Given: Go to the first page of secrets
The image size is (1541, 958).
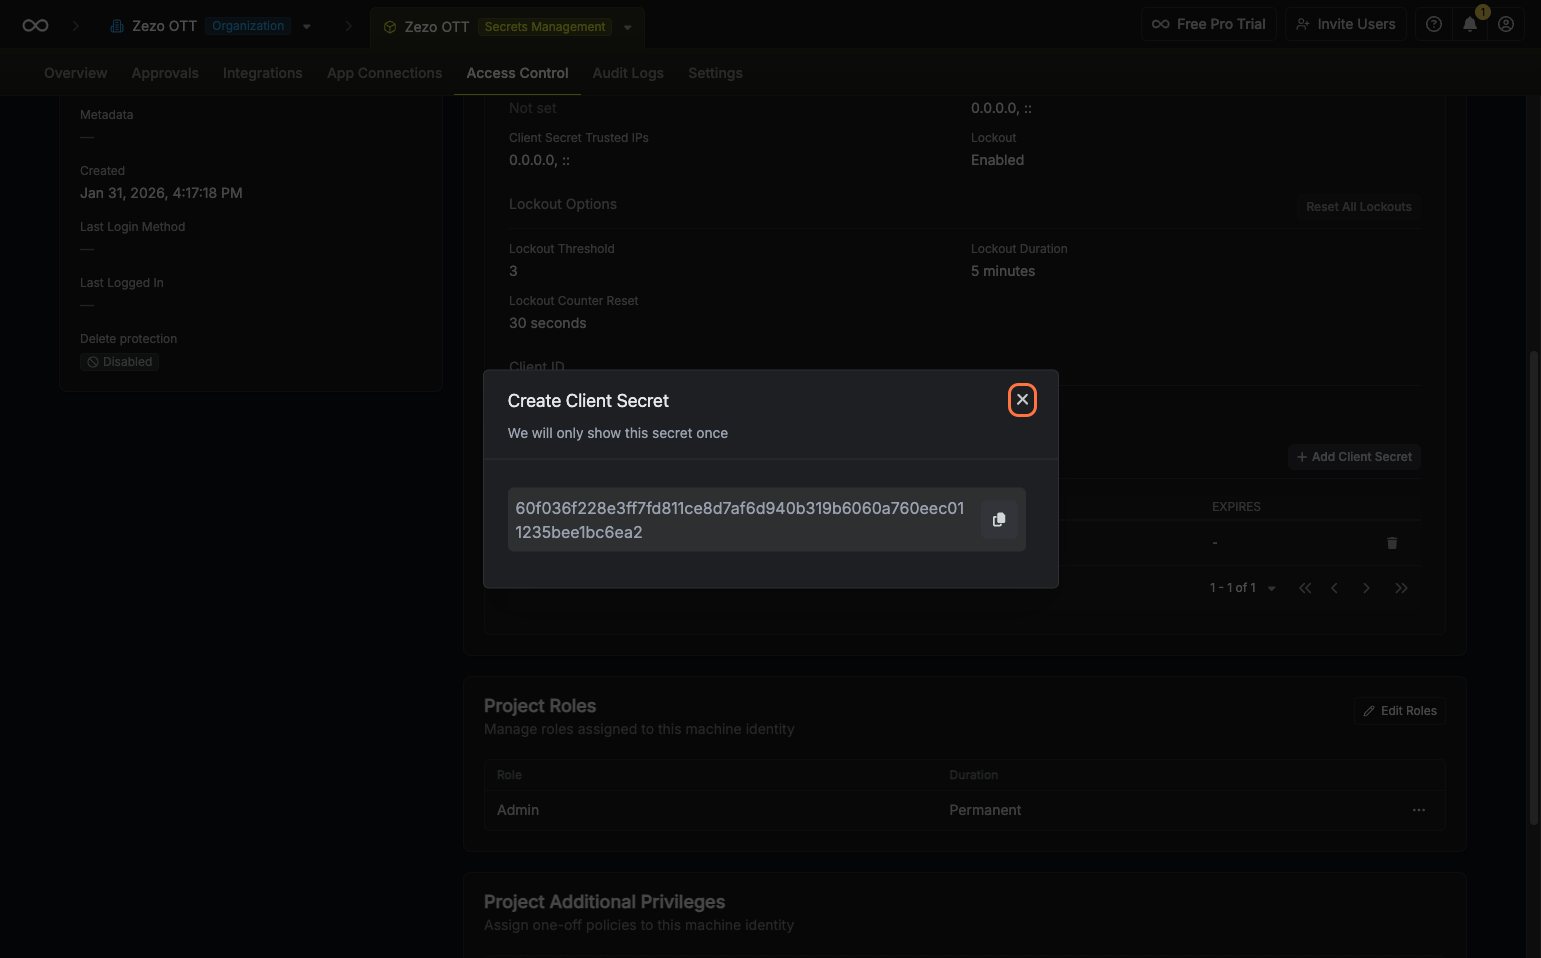Looking at the screenshot, I should [x=1305, y=588].
